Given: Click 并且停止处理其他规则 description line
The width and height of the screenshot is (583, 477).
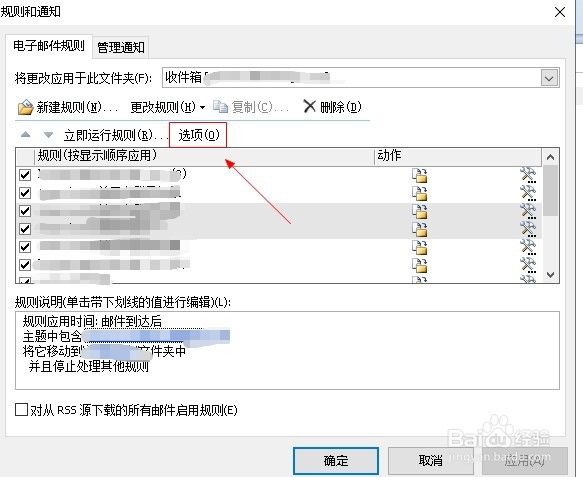Looking at the screenshot, I should 89,367.
